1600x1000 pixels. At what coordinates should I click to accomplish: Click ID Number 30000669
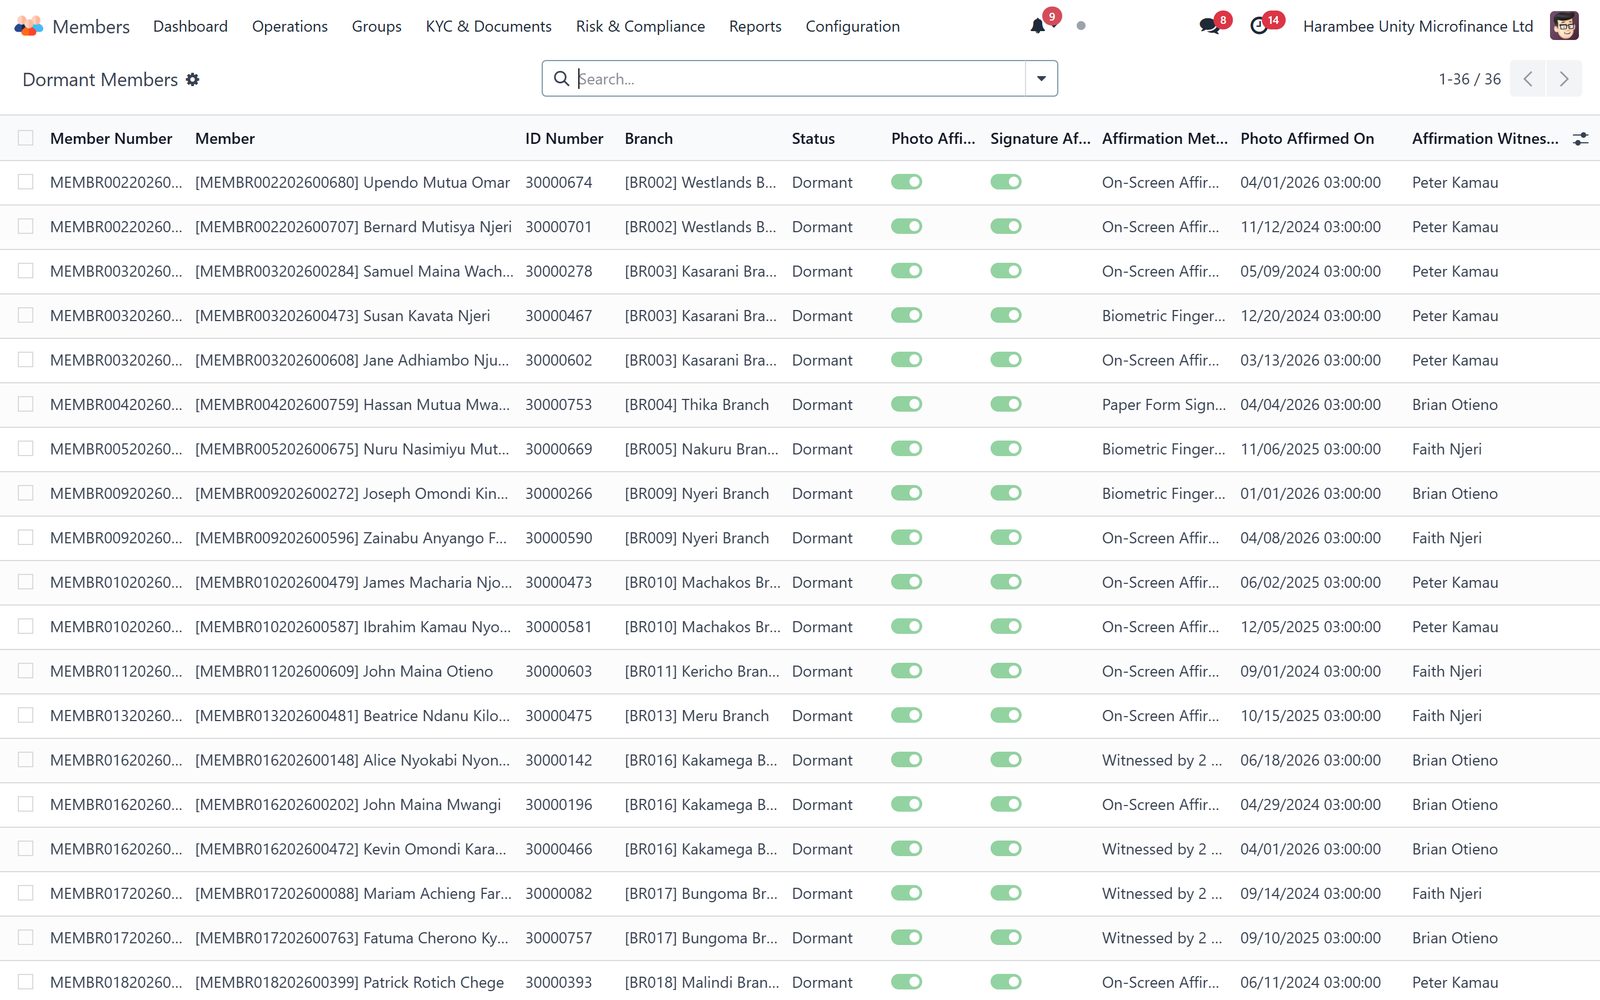(559, 449)
